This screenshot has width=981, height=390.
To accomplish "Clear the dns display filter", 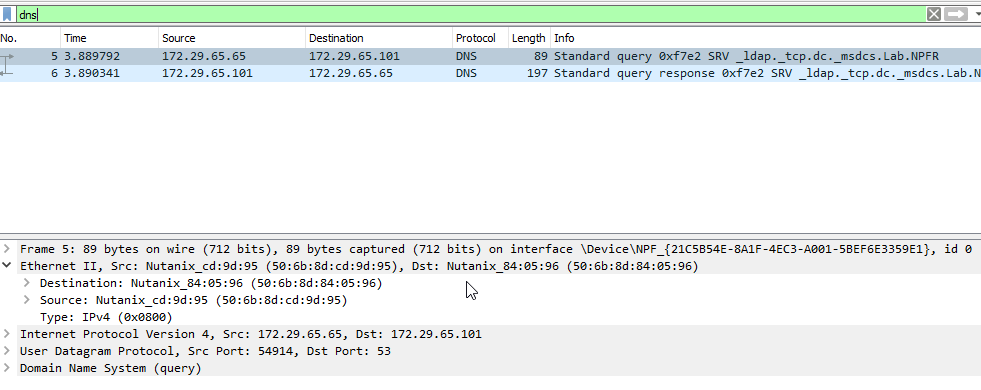I will click(x=933, y=14).
